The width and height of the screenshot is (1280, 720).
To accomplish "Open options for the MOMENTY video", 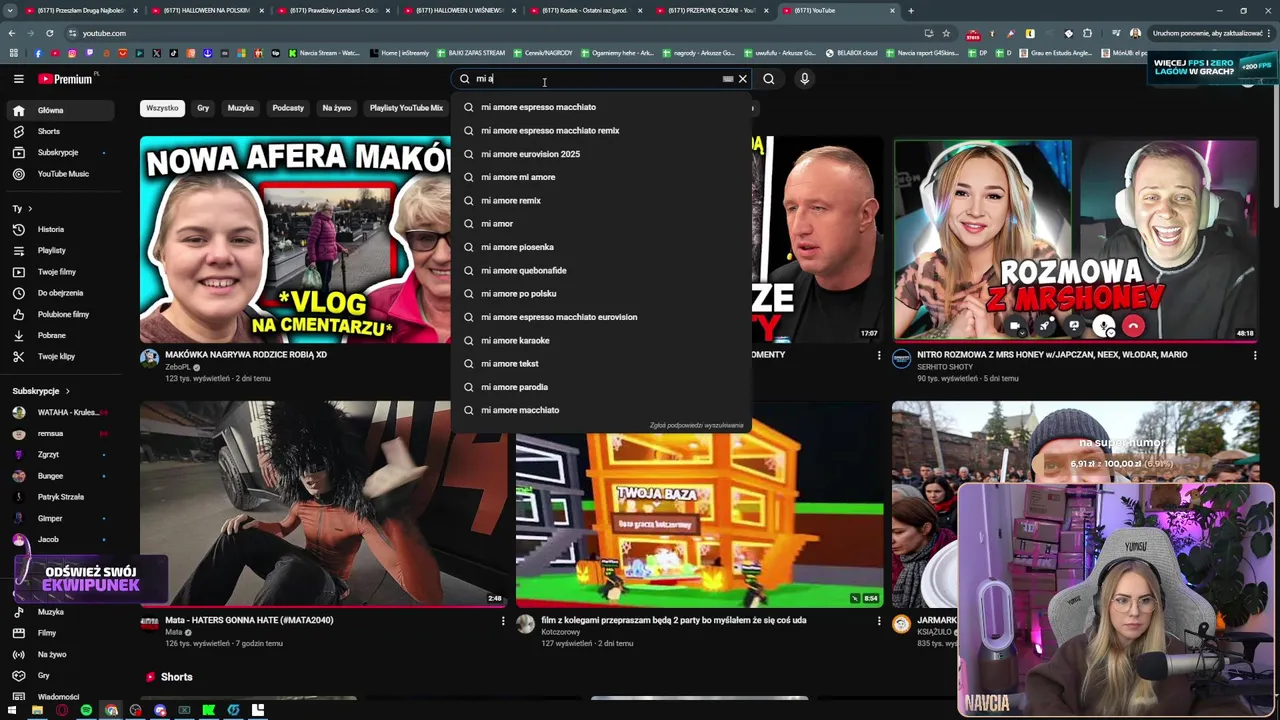I will [879, 355].
